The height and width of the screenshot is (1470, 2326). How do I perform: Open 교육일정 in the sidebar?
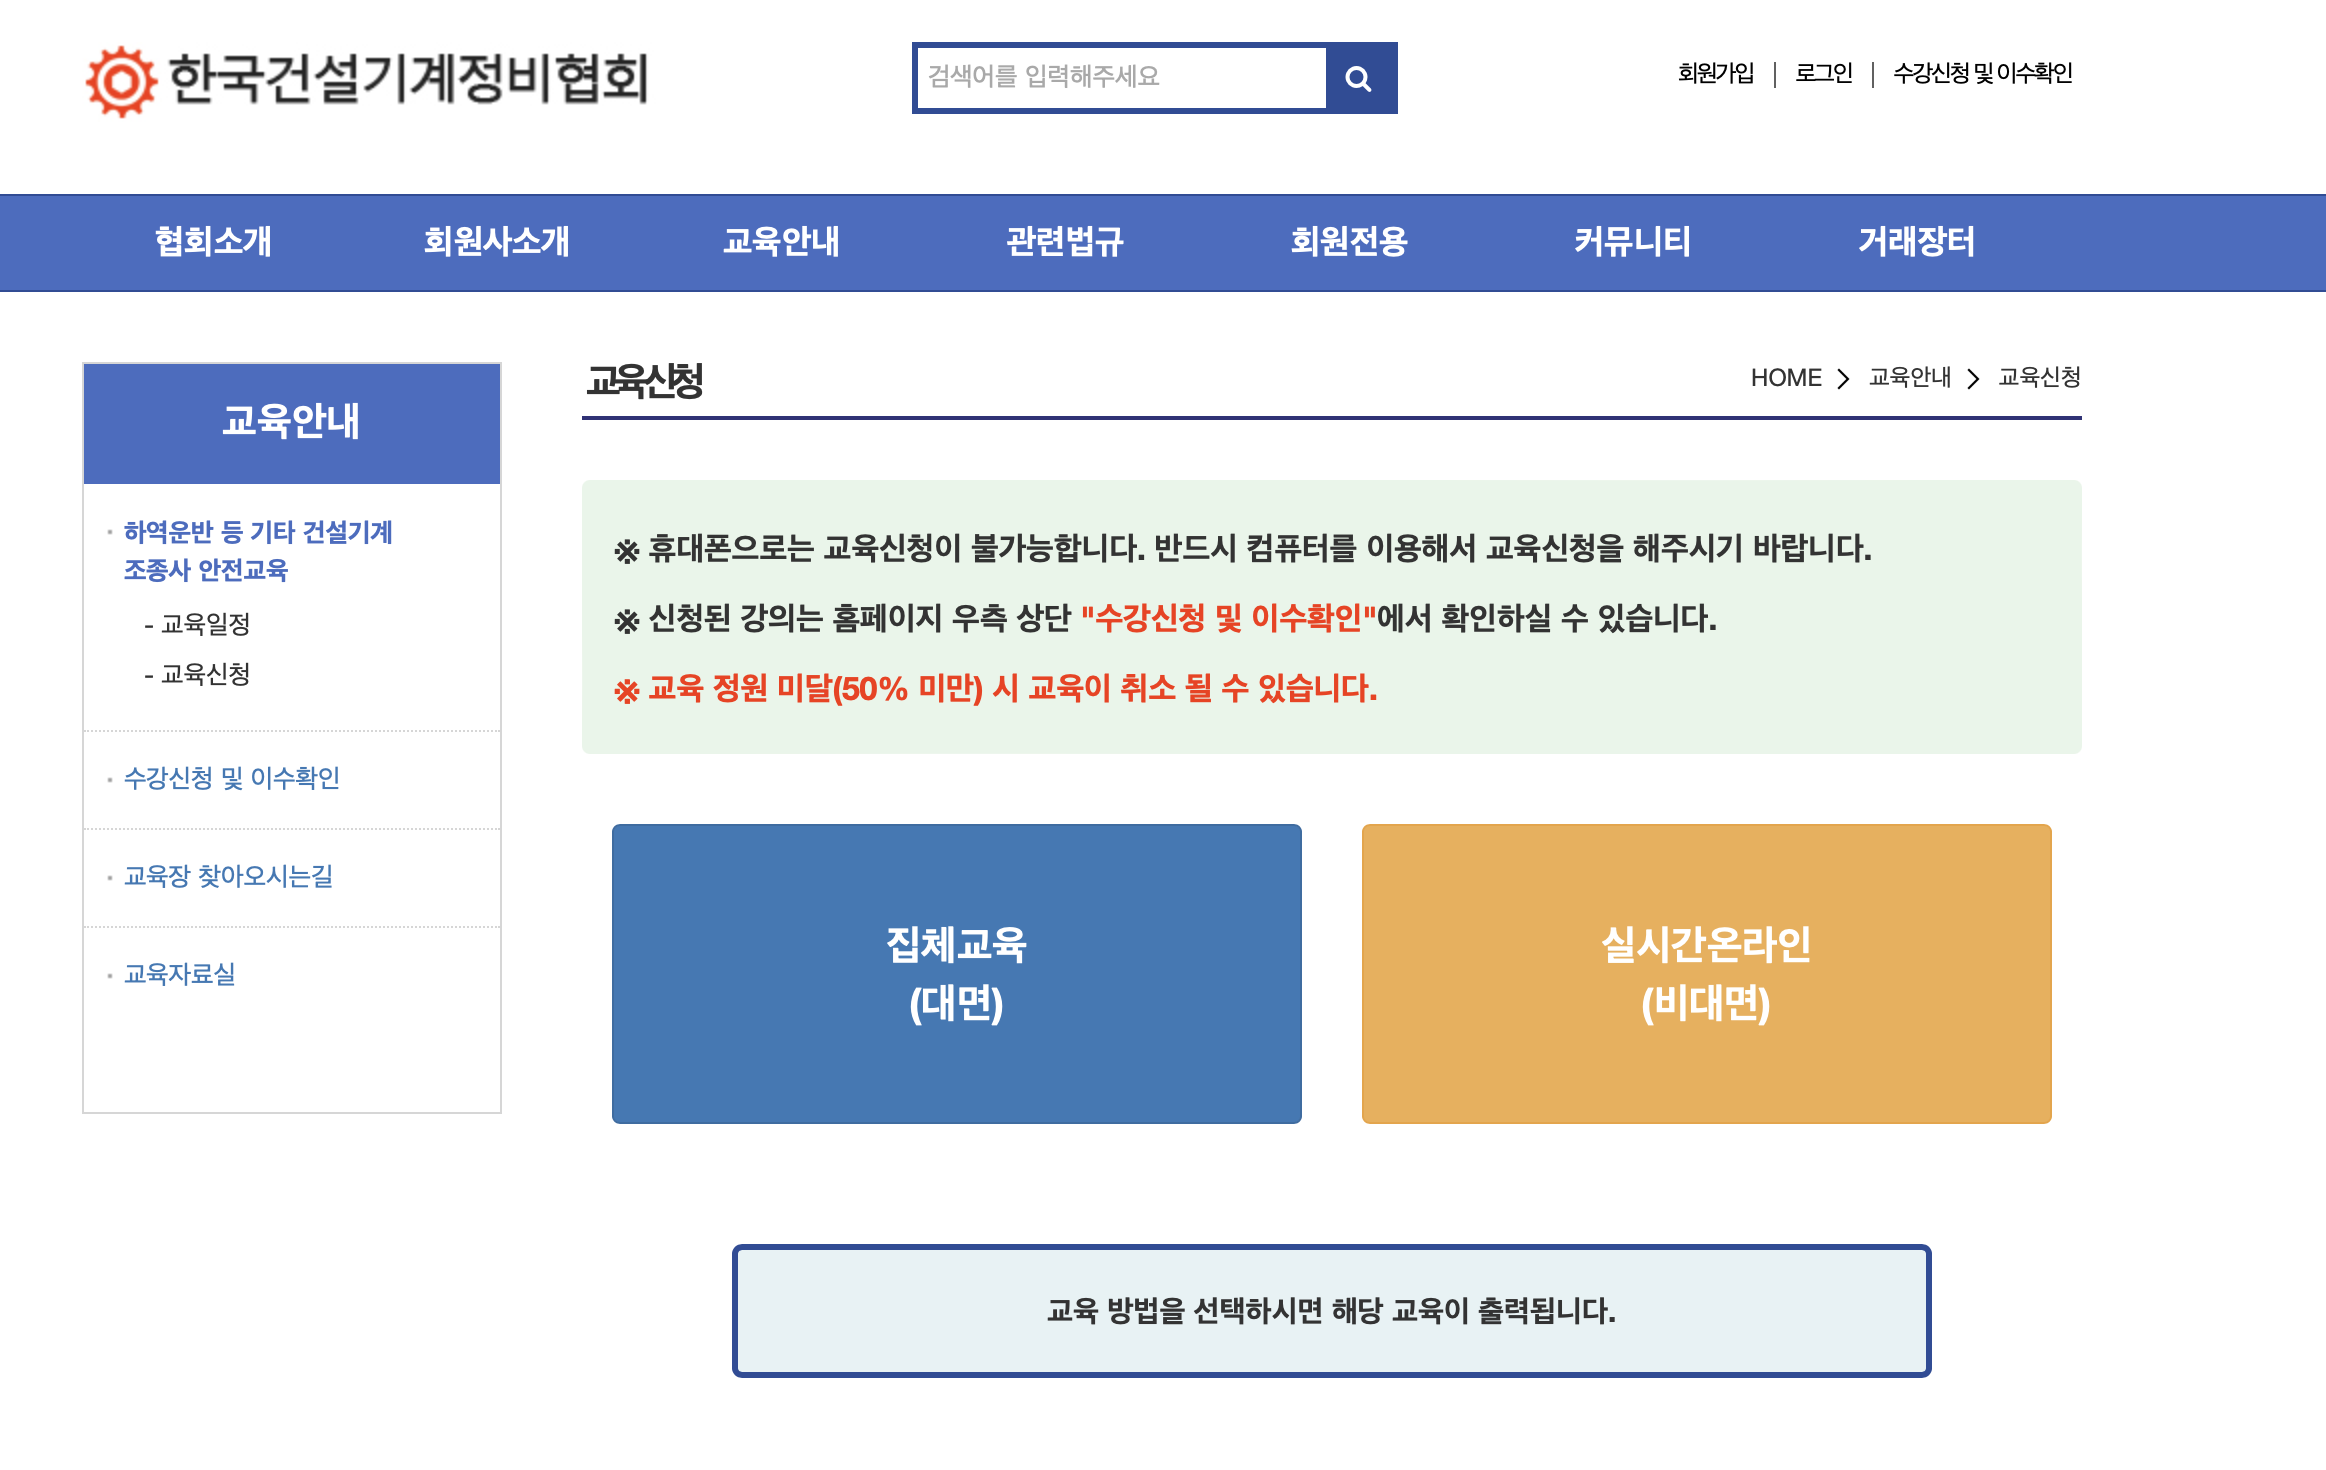[x=204, y=625]
